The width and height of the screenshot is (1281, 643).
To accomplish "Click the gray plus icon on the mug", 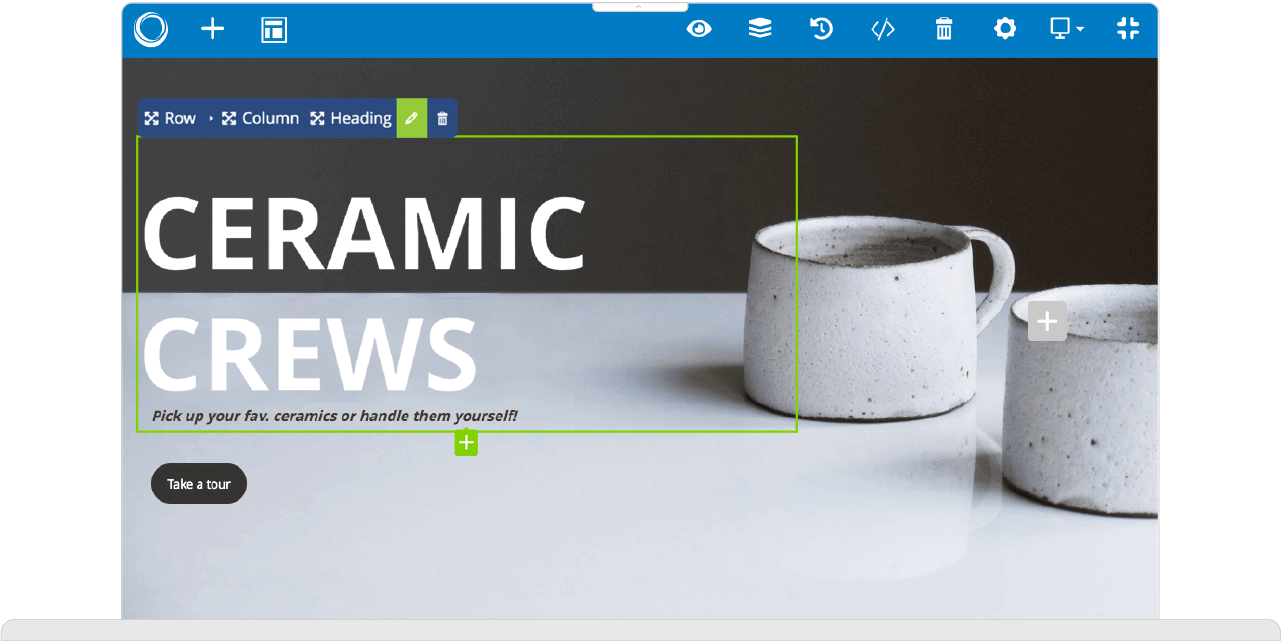I will point(1047,321).
